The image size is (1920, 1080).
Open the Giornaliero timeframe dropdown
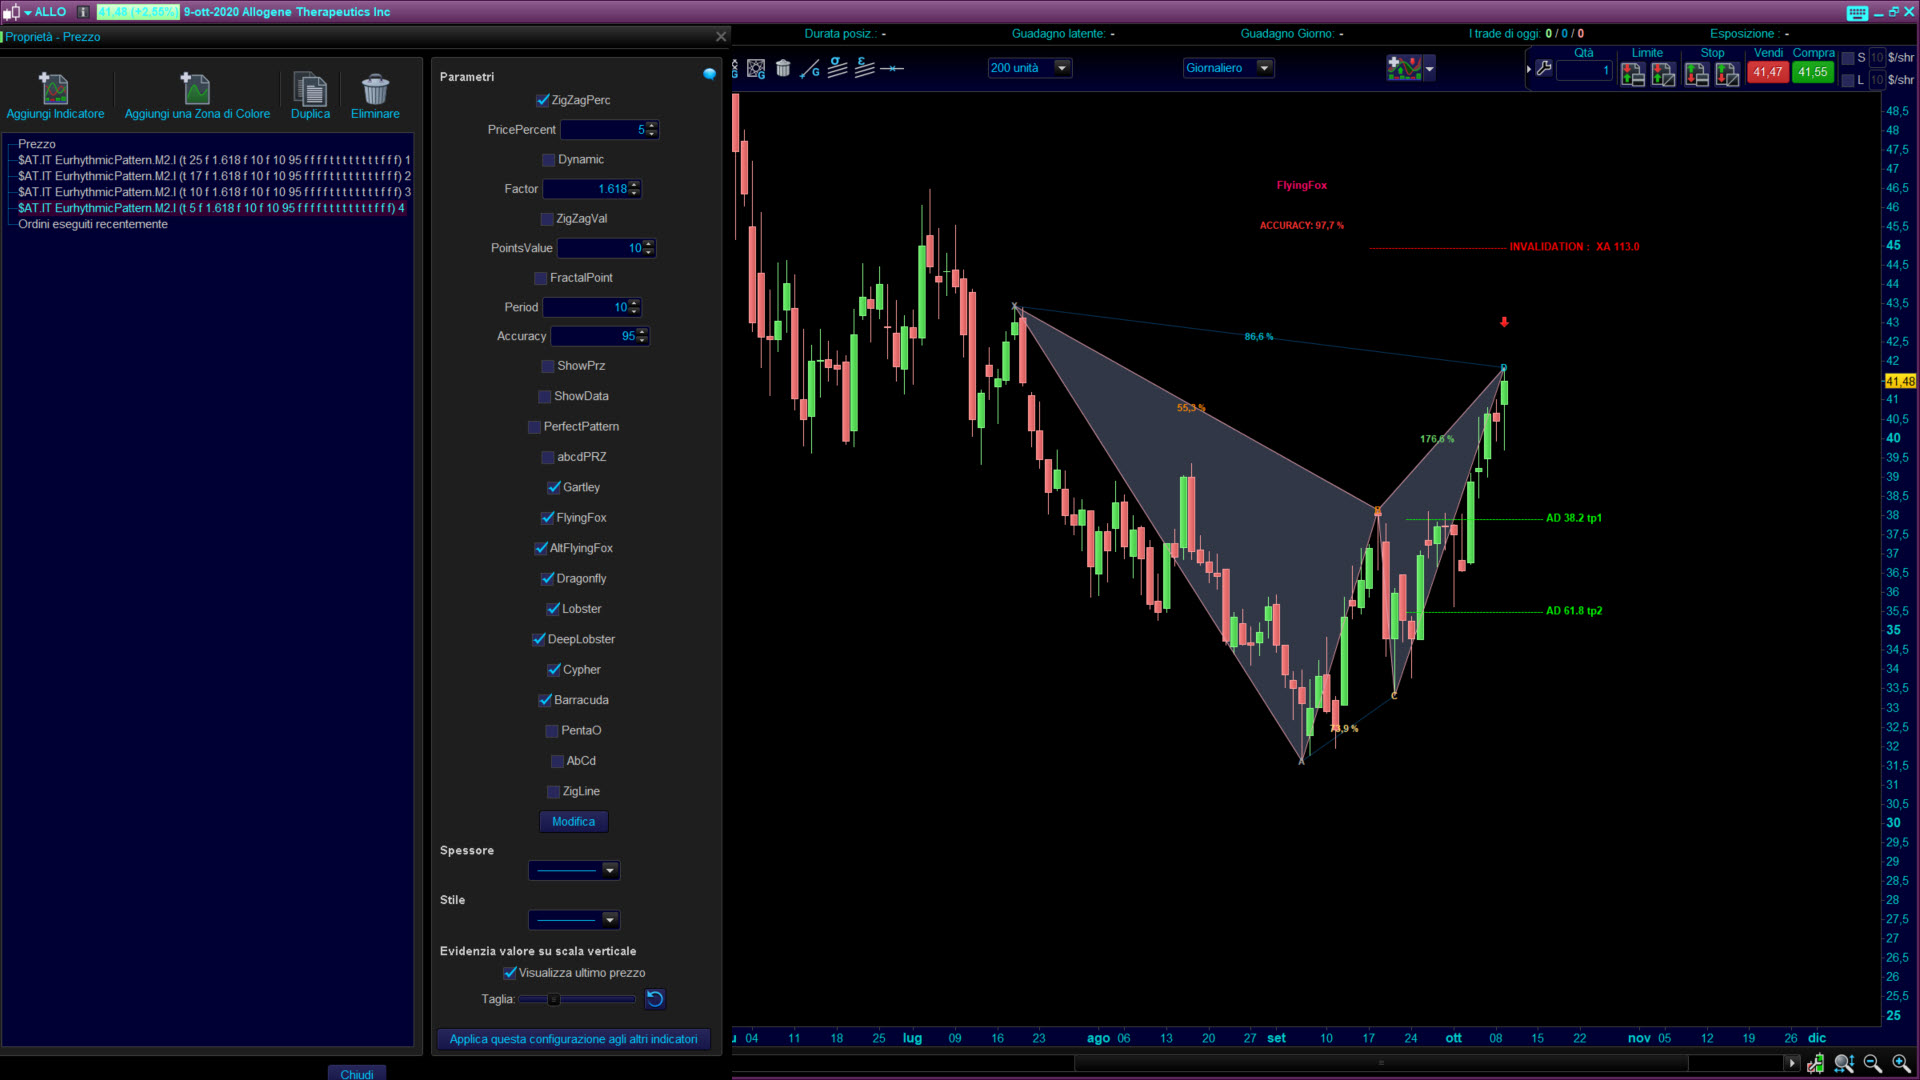1264,68
